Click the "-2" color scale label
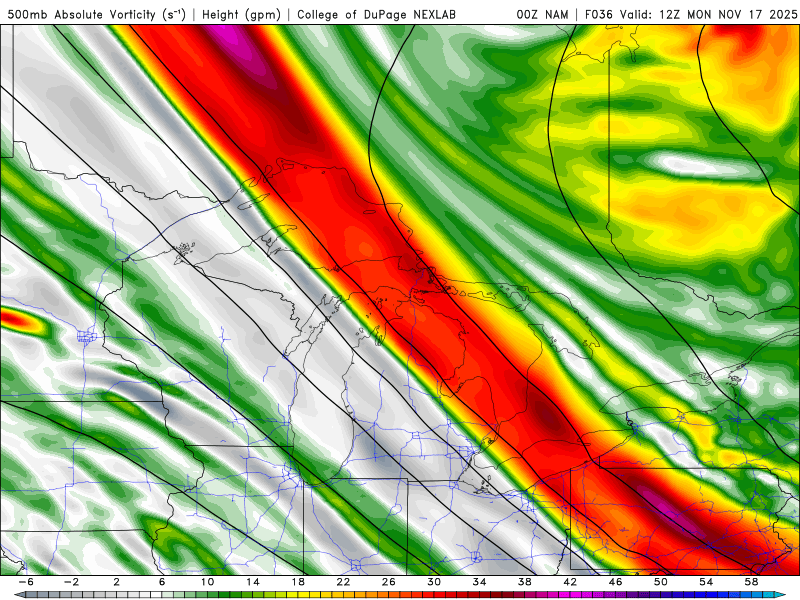The width and height of the screenshot is (800, 600). click(71, 582)
